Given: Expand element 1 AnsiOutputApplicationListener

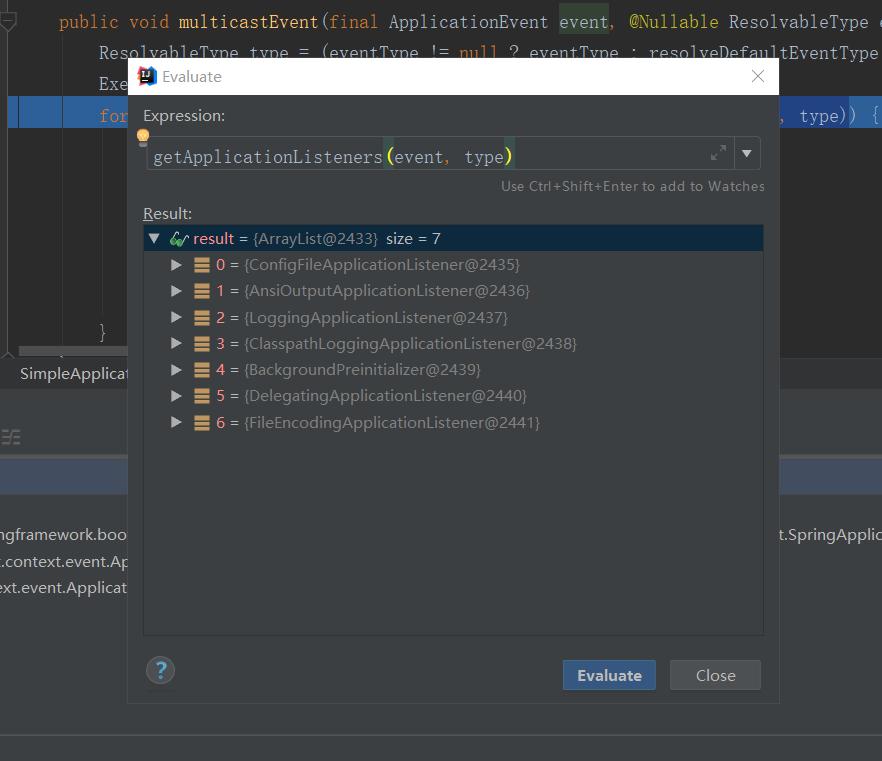Looking at the screenshot, I should pyautogui.click(x=176, y=291).
